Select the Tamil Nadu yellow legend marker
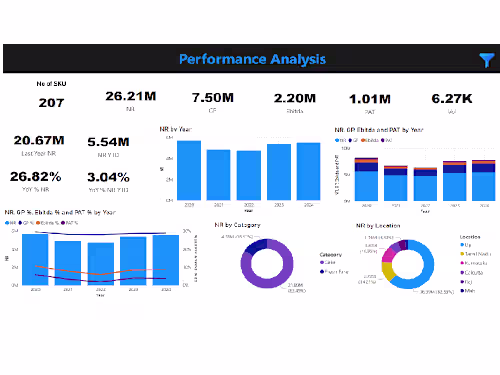 point(462,254)
